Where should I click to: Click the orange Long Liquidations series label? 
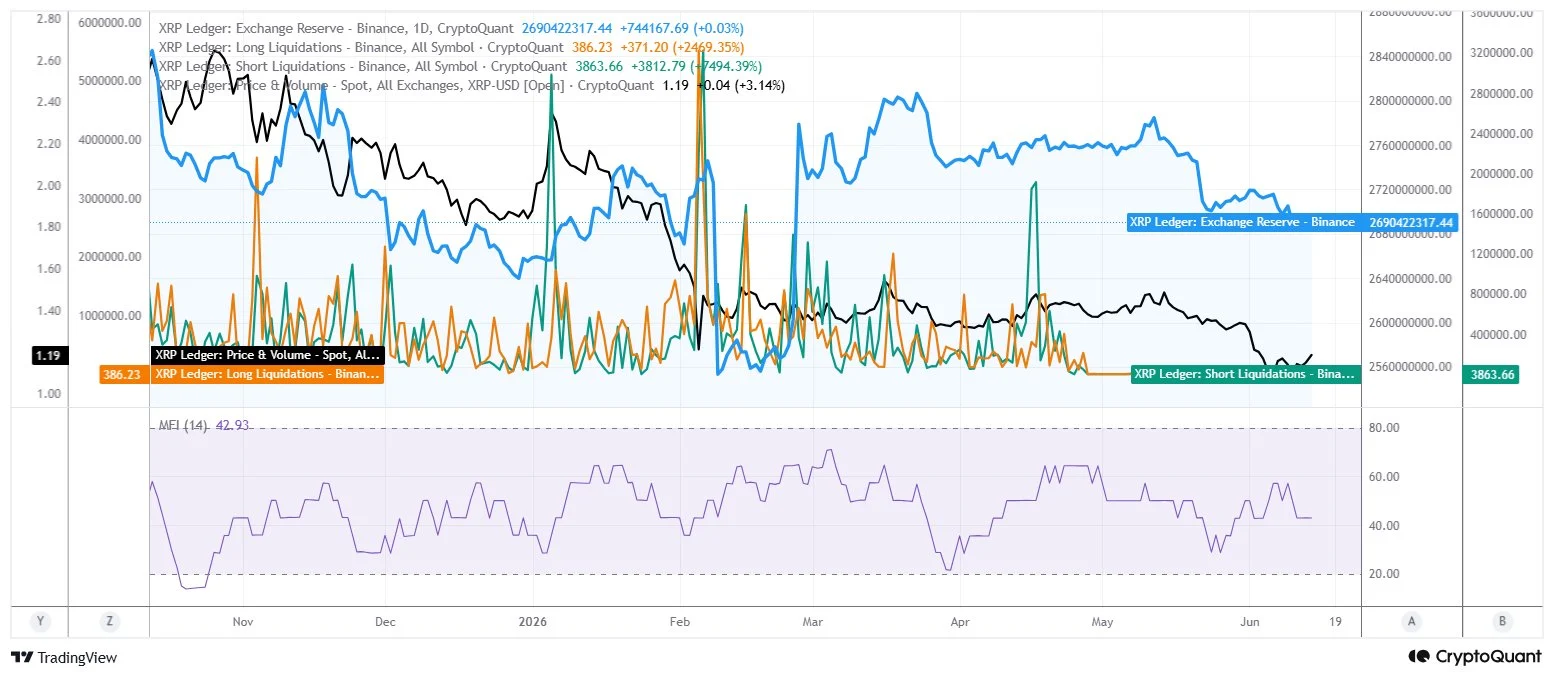tap(268, 374)
